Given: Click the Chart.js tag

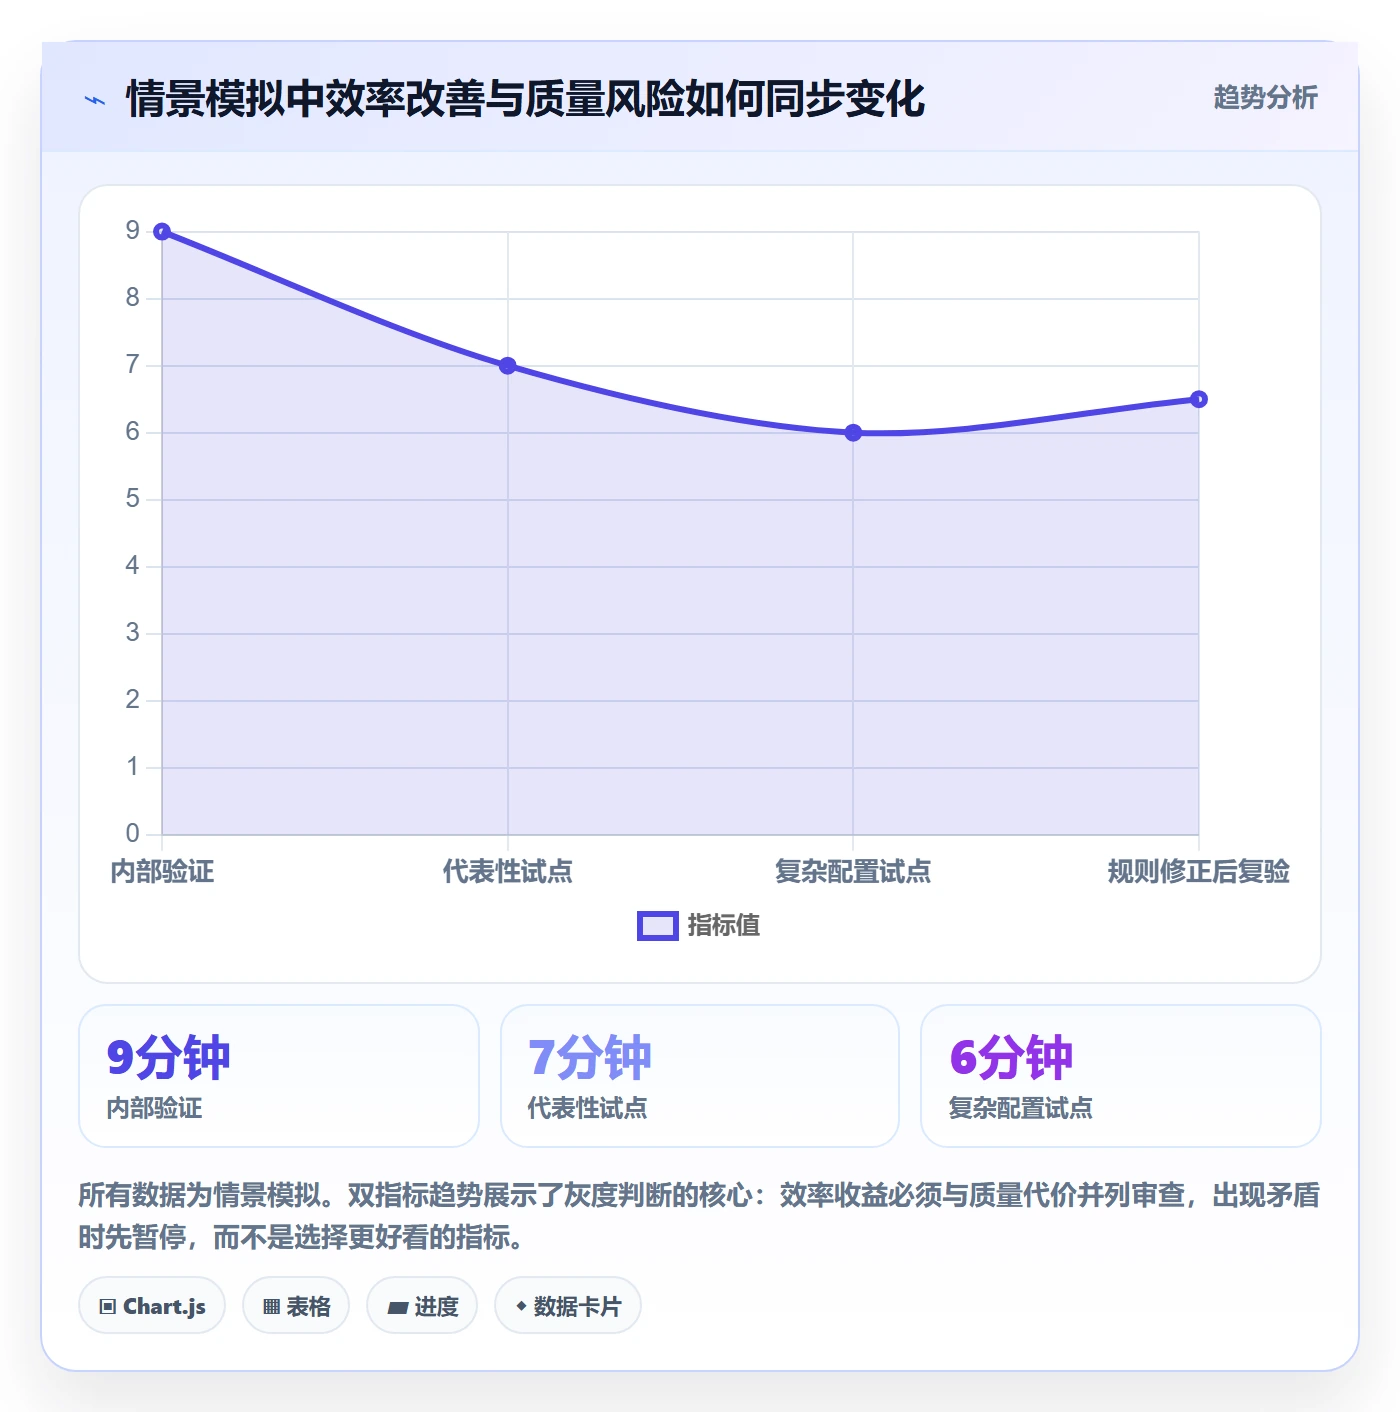Looking at the screenshot, I should [152, 1306].
